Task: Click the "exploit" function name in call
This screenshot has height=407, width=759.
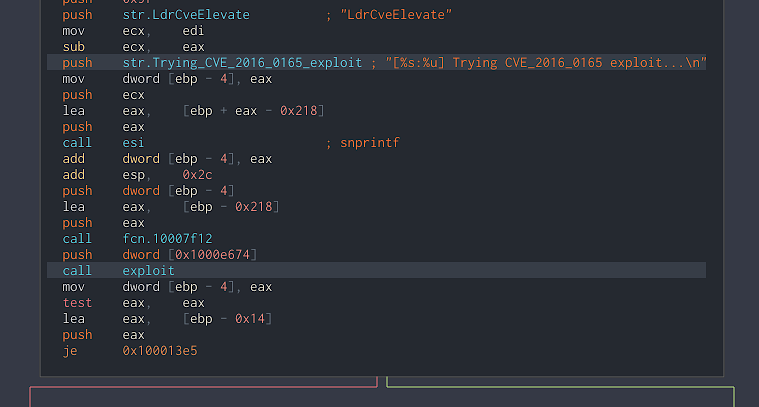Action: pyautogui.click(x=149, y=271)
